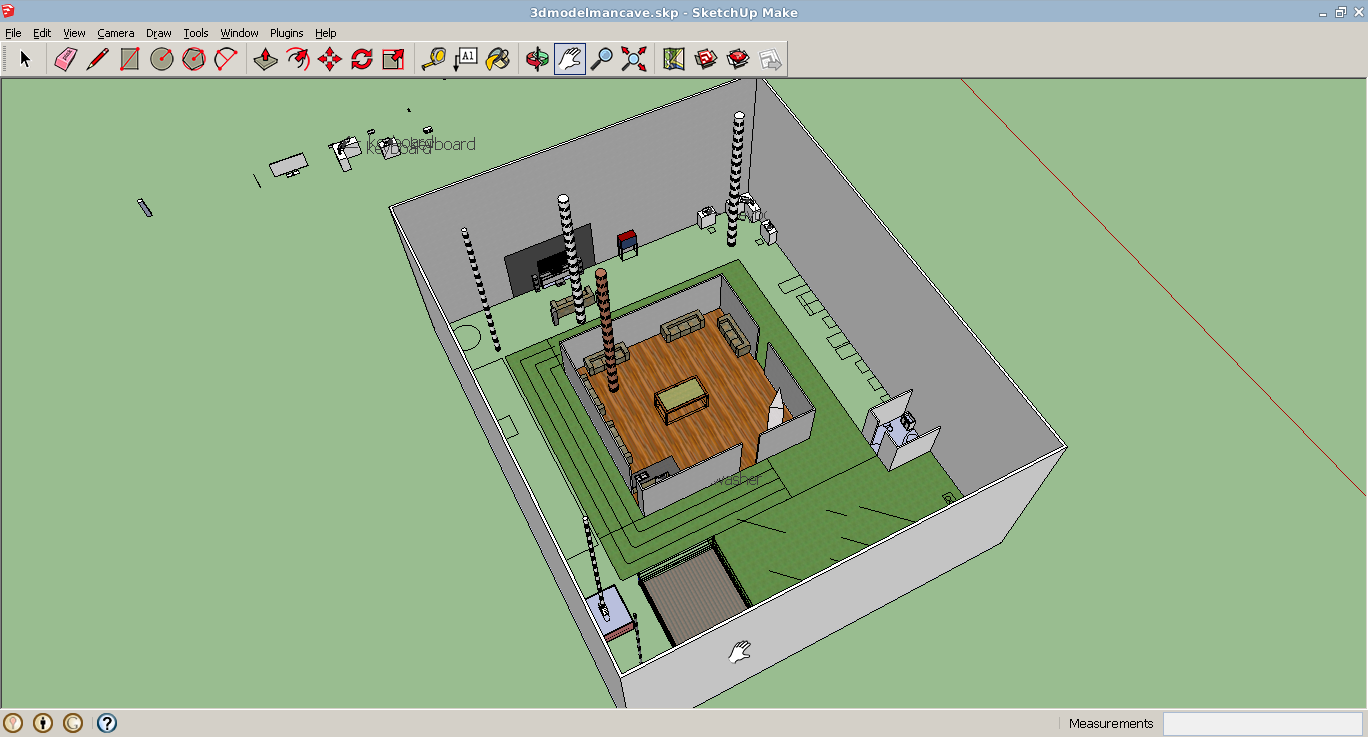The height and width of the screenshot is (737, 1368).
Task: Select the Pan hand tool
Action: (570, 59)
